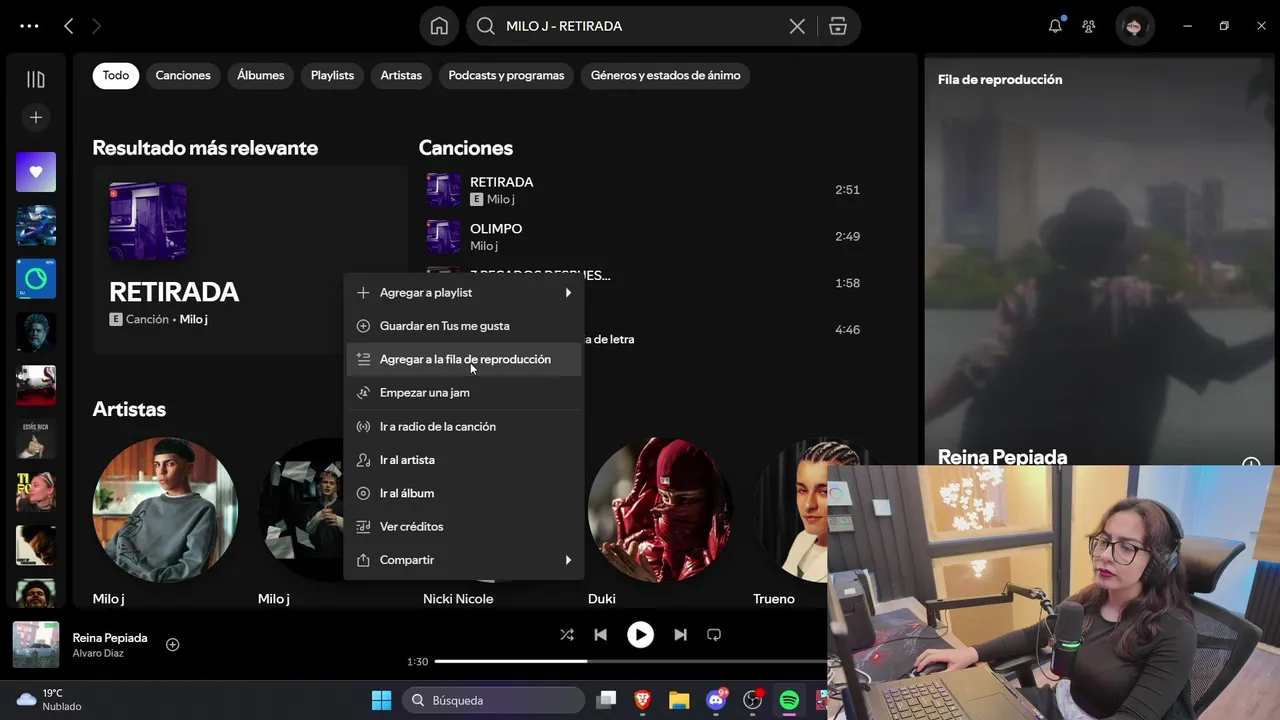Select the Playlists filter chip
The height and width of the screenshot is (720, 1280).
(x=332, y=76)
